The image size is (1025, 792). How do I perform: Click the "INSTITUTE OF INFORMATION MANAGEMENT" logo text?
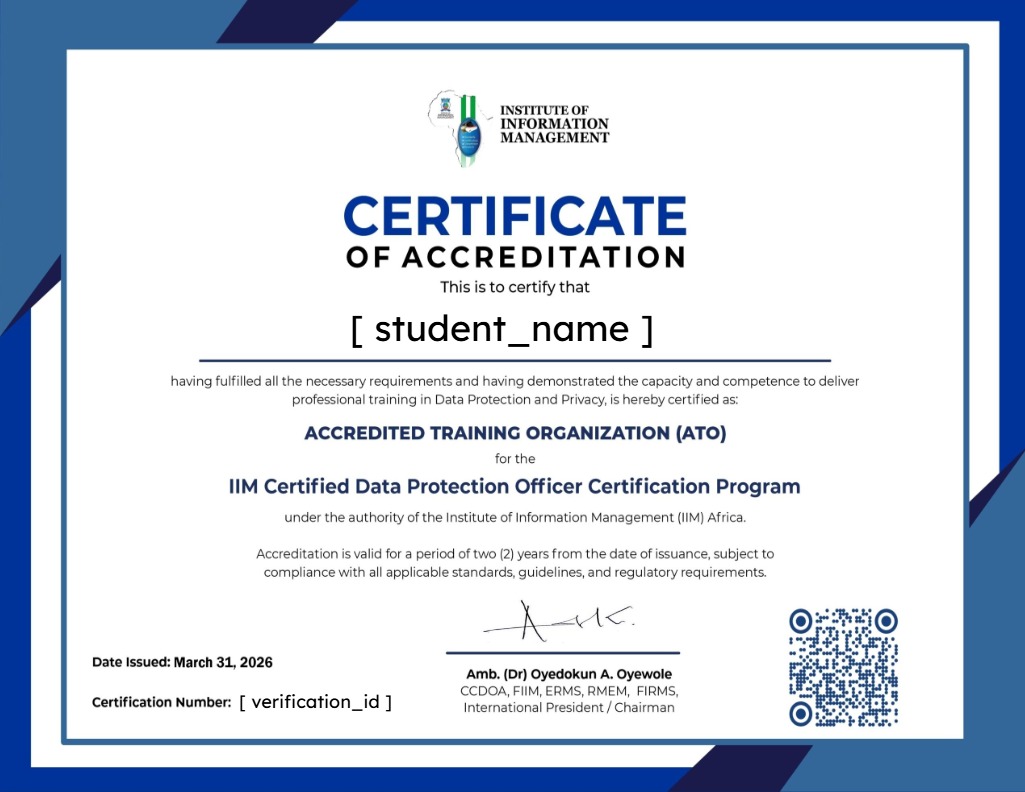tap(554, 124)
